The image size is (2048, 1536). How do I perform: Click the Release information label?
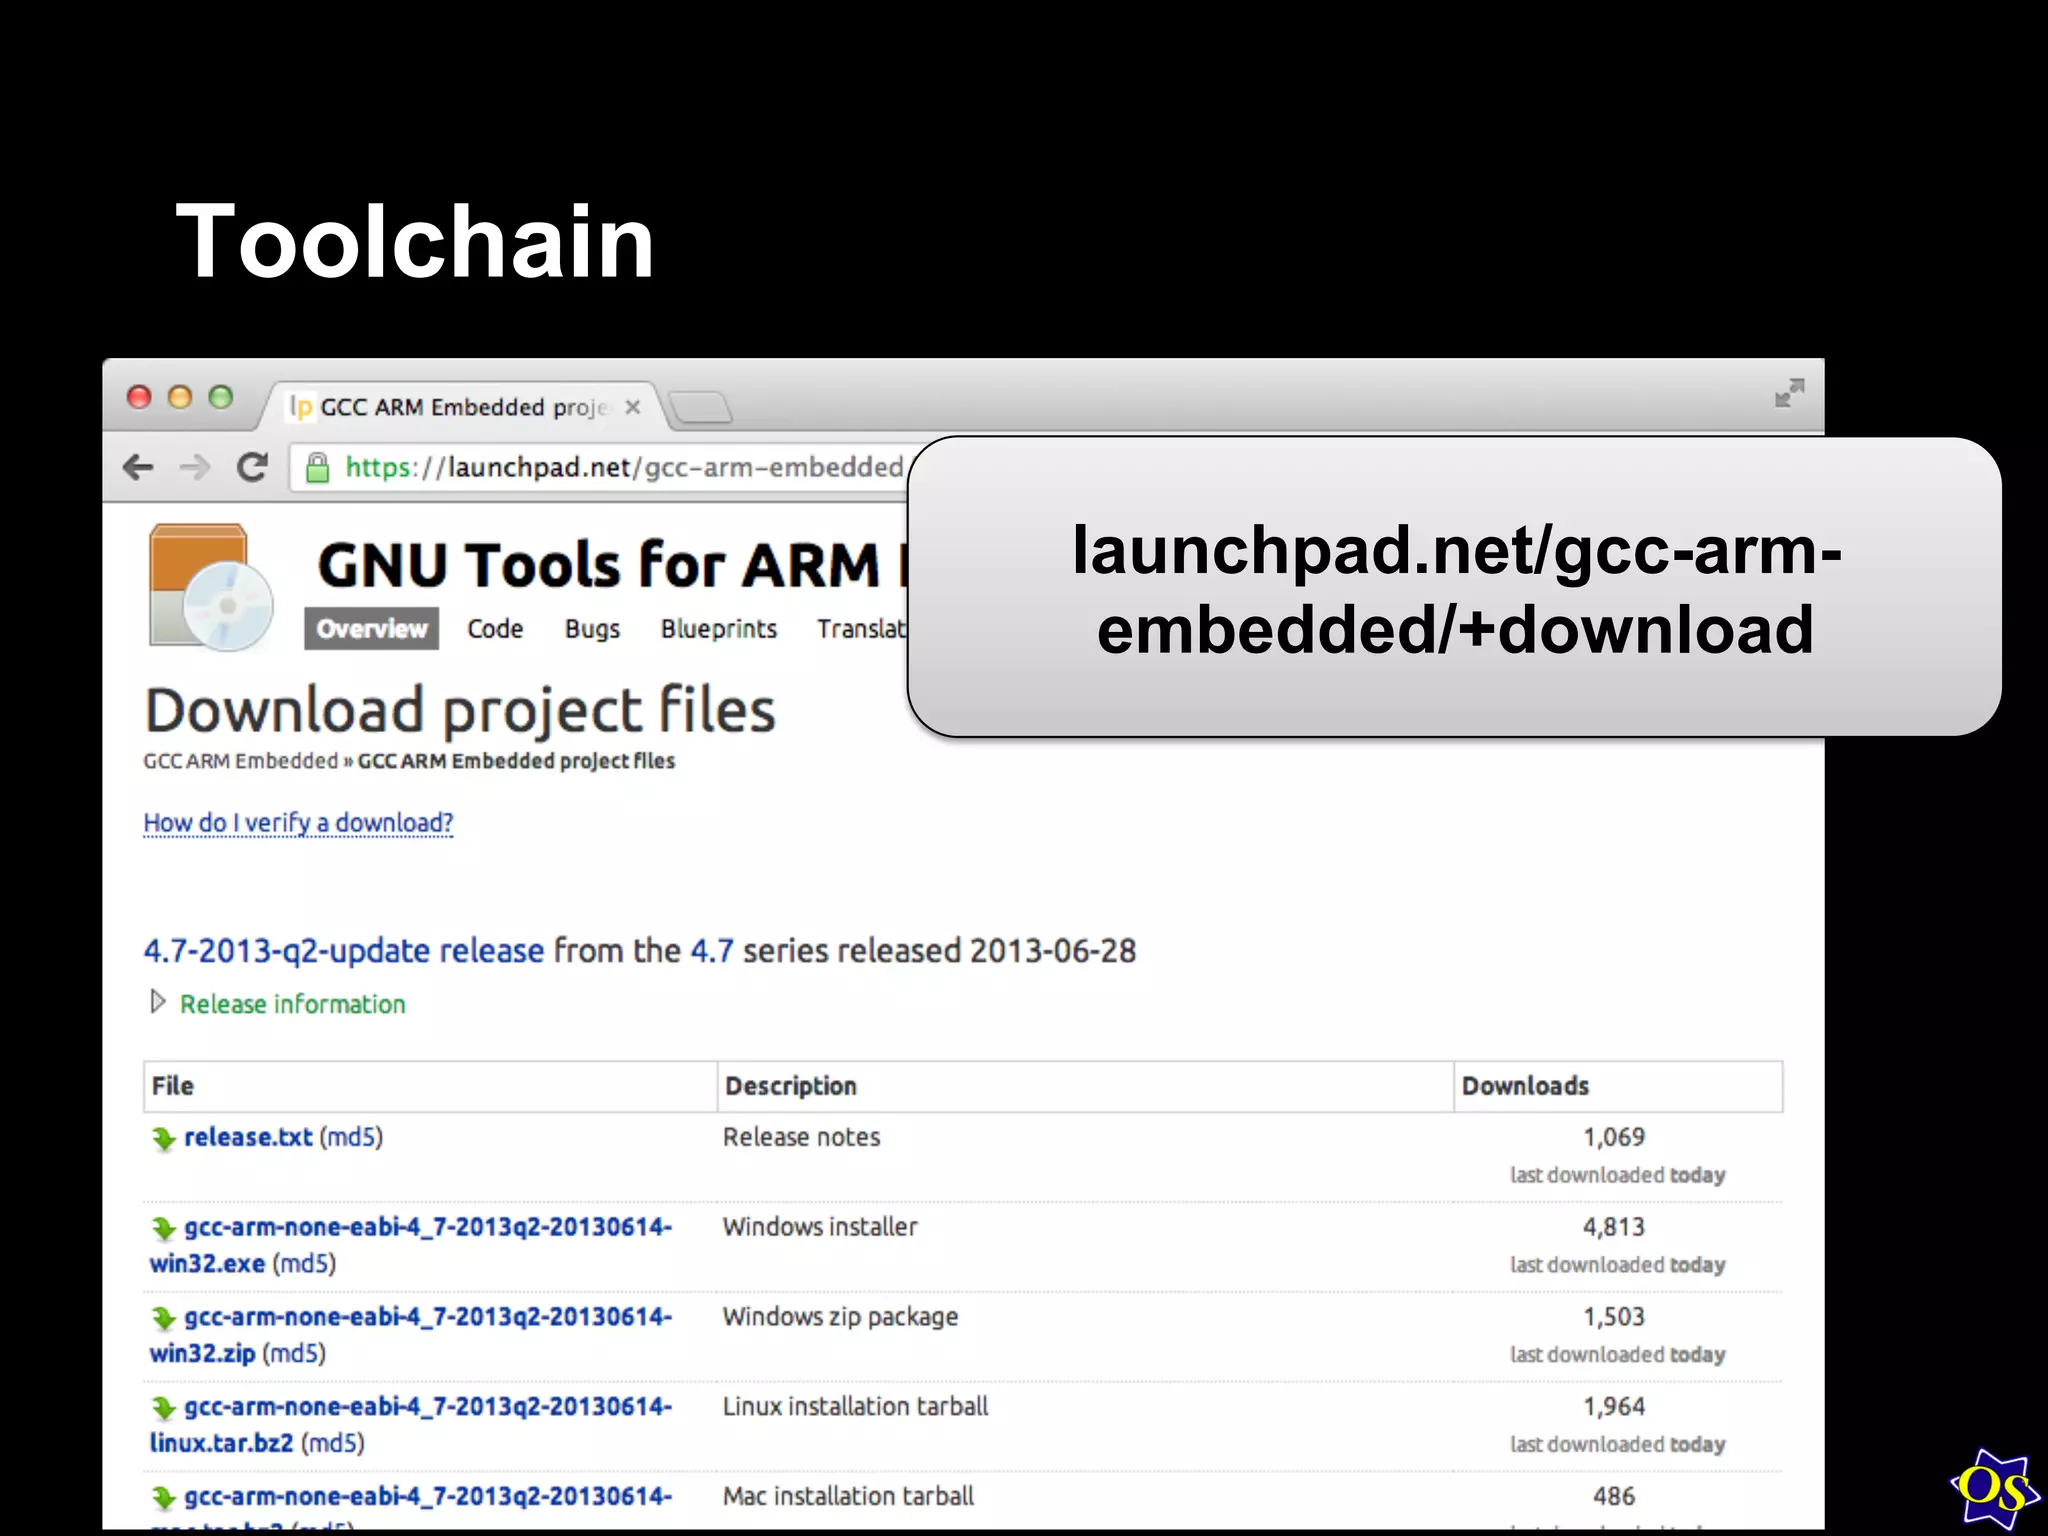(x=293, y=1004)
